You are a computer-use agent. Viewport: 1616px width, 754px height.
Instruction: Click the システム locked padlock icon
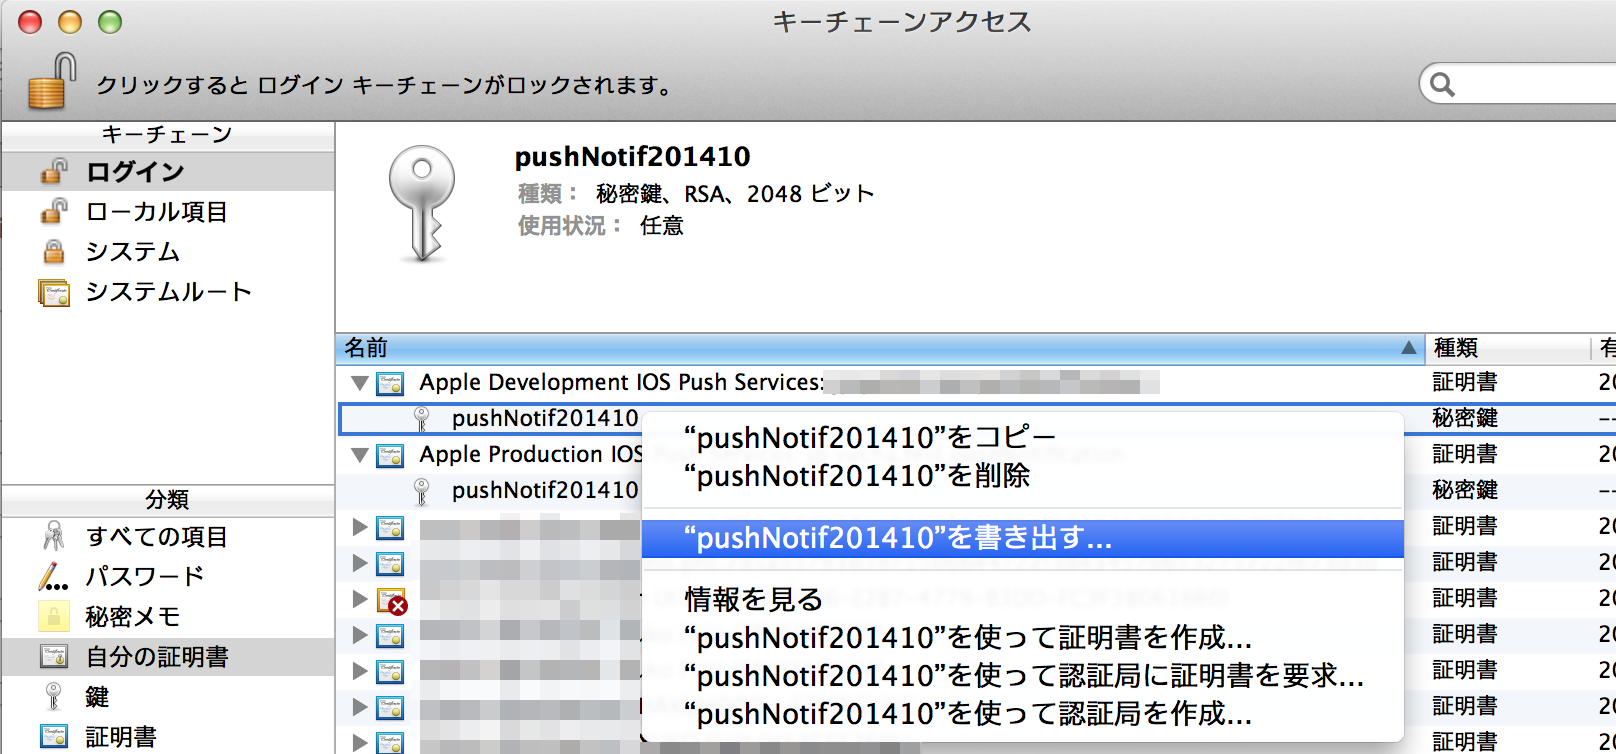coord(54,252)
